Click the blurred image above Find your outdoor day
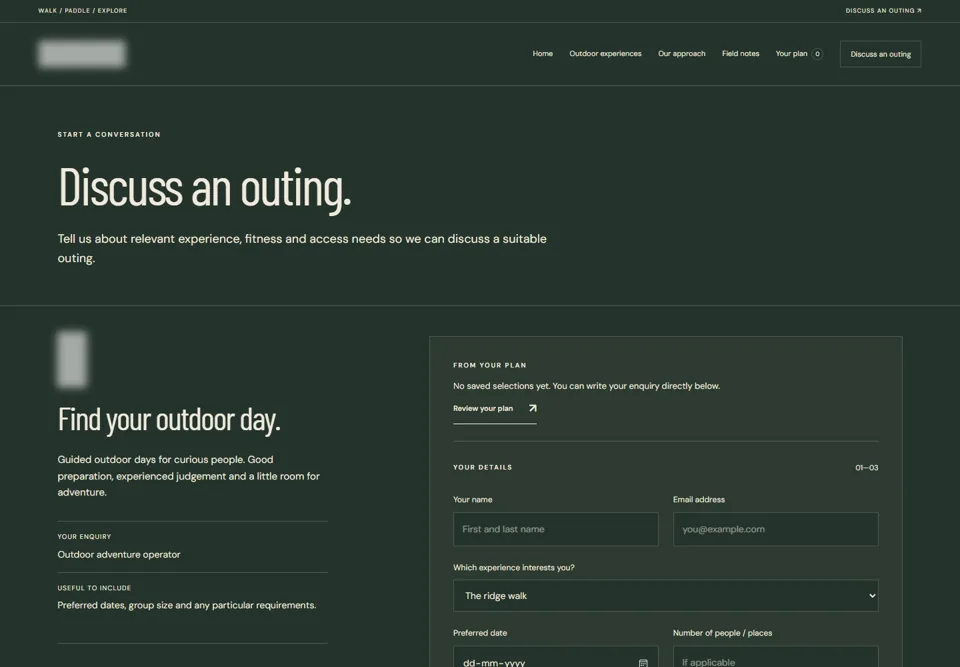960x667 pixels. coord(72,360)
